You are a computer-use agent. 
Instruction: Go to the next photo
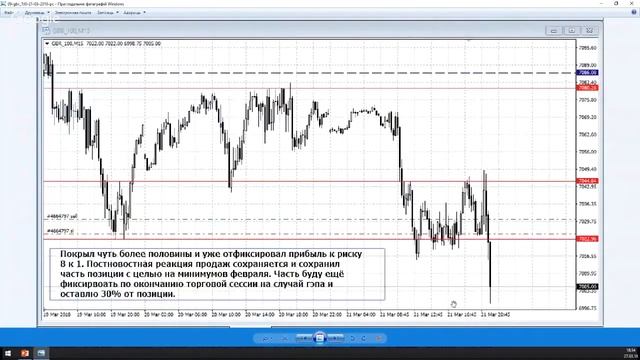pyautogui.click(x=335, y=338)
